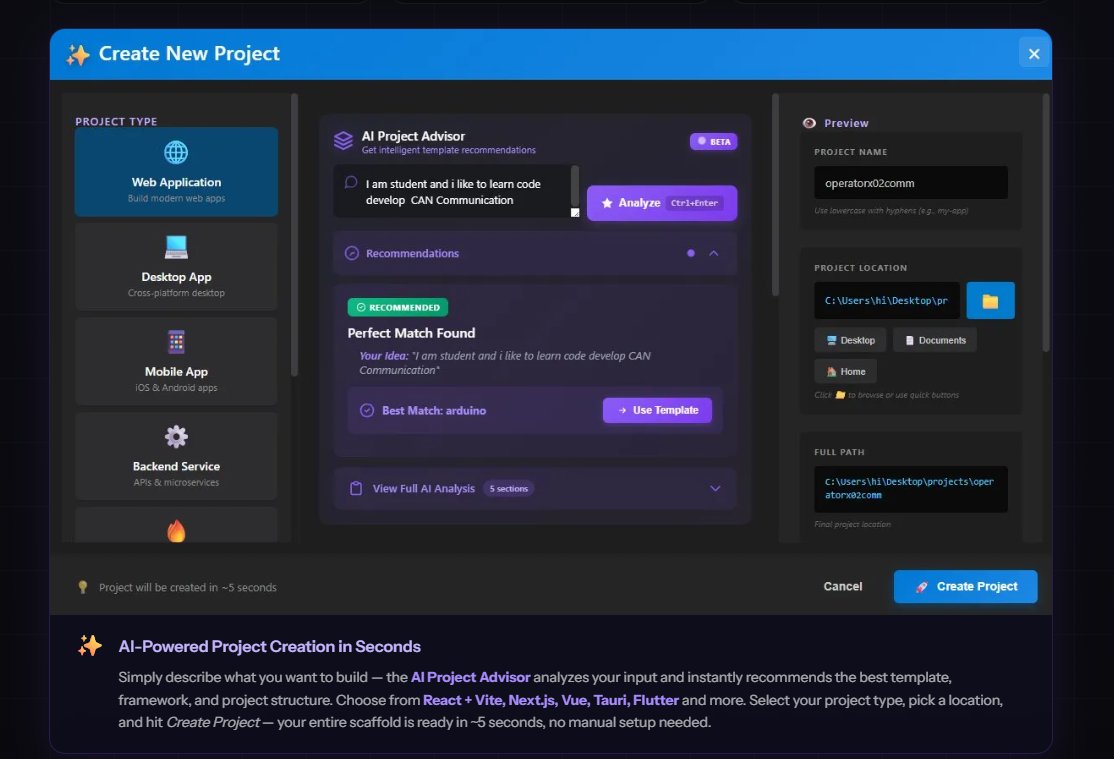Collapse the Recommendations section

click(714, 253)
